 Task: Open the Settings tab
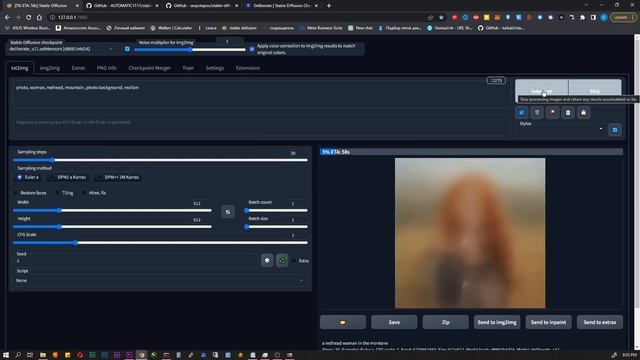pyautogui.click(x=215, y=68)
